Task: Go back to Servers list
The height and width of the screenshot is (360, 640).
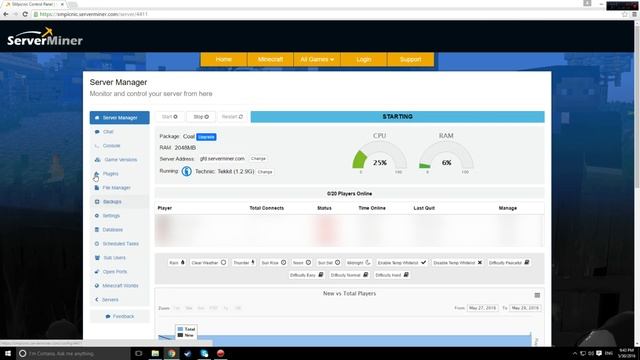Action: [119, 300]
